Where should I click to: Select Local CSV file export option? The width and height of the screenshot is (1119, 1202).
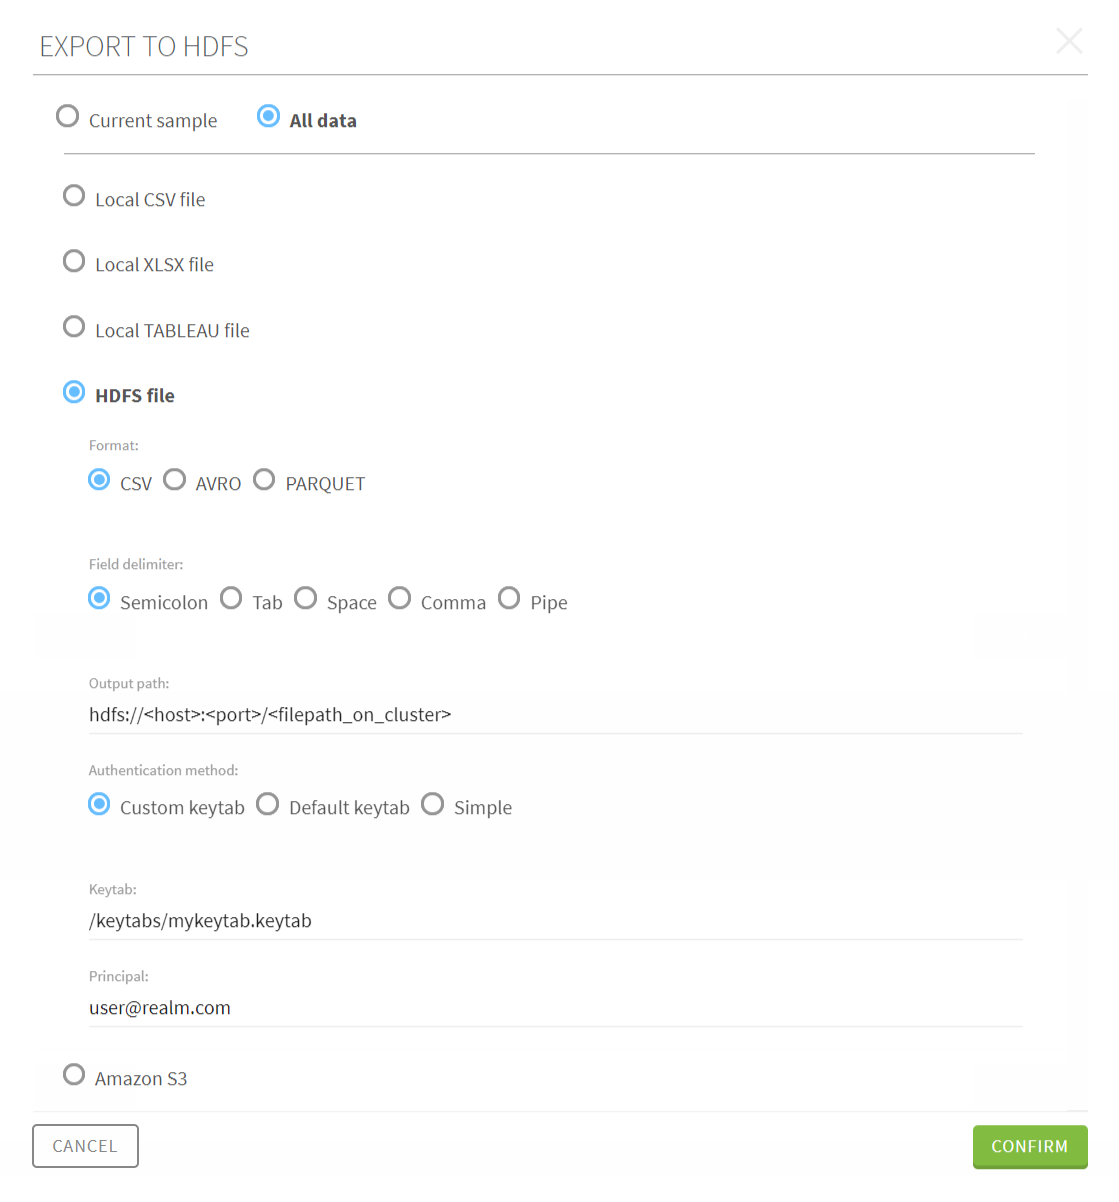[x=74, y=196]
